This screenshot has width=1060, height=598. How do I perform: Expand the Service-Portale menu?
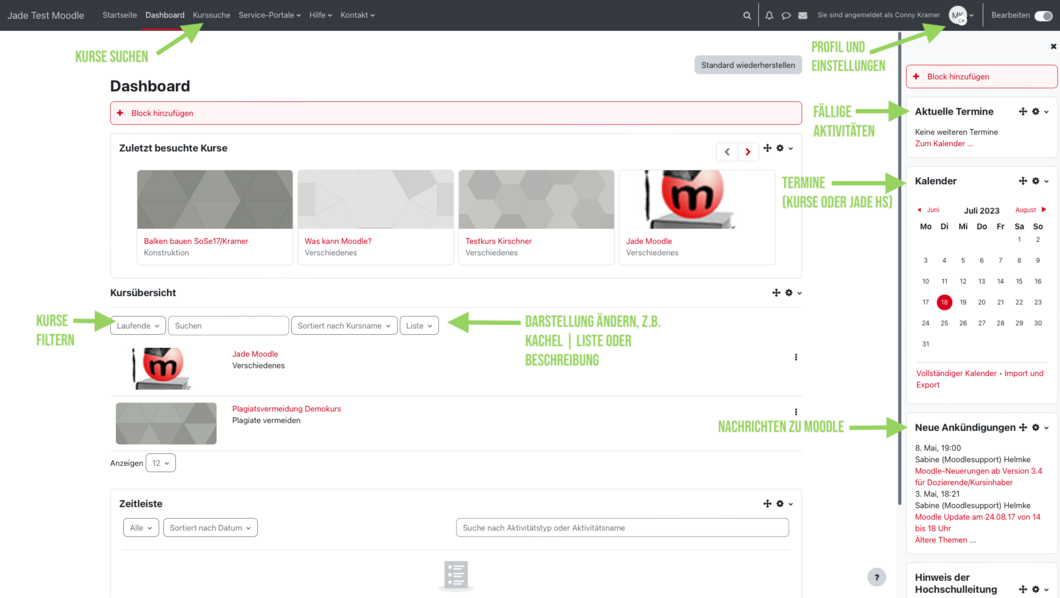(x=270, y=15)
